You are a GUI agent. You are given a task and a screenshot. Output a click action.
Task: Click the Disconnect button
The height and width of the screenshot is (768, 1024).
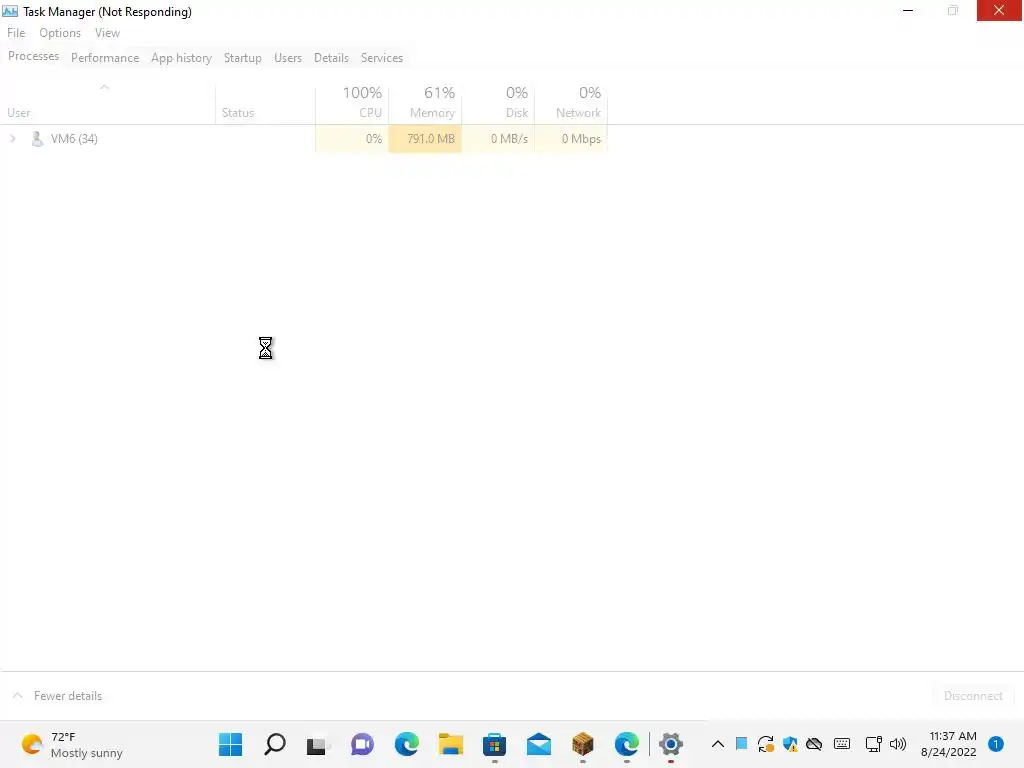point(972,696)
